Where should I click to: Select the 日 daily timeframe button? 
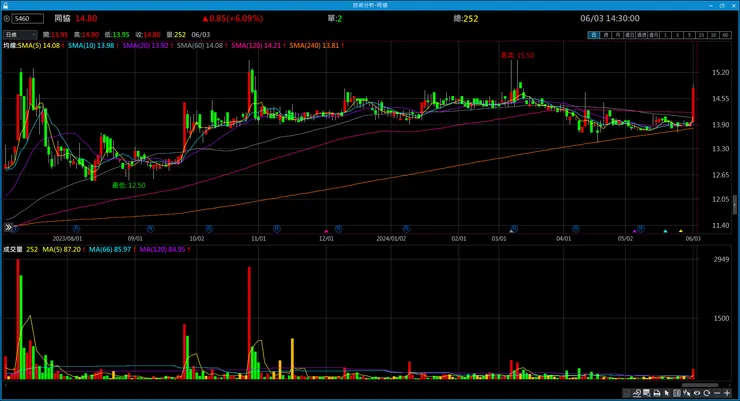point(594,35)
